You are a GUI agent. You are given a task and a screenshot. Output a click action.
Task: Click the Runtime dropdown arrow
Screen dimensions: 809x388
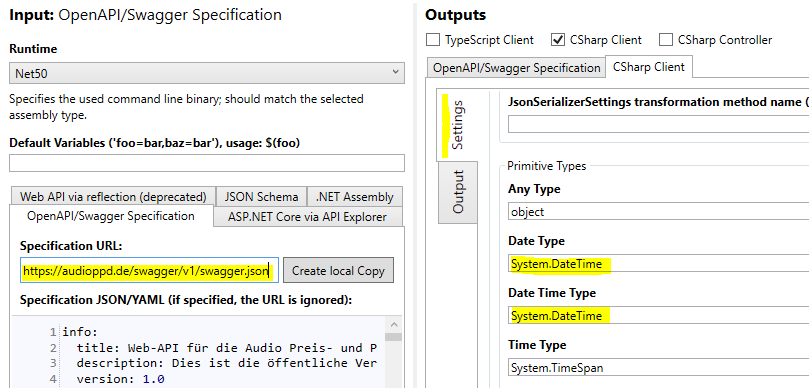[395, 73]
